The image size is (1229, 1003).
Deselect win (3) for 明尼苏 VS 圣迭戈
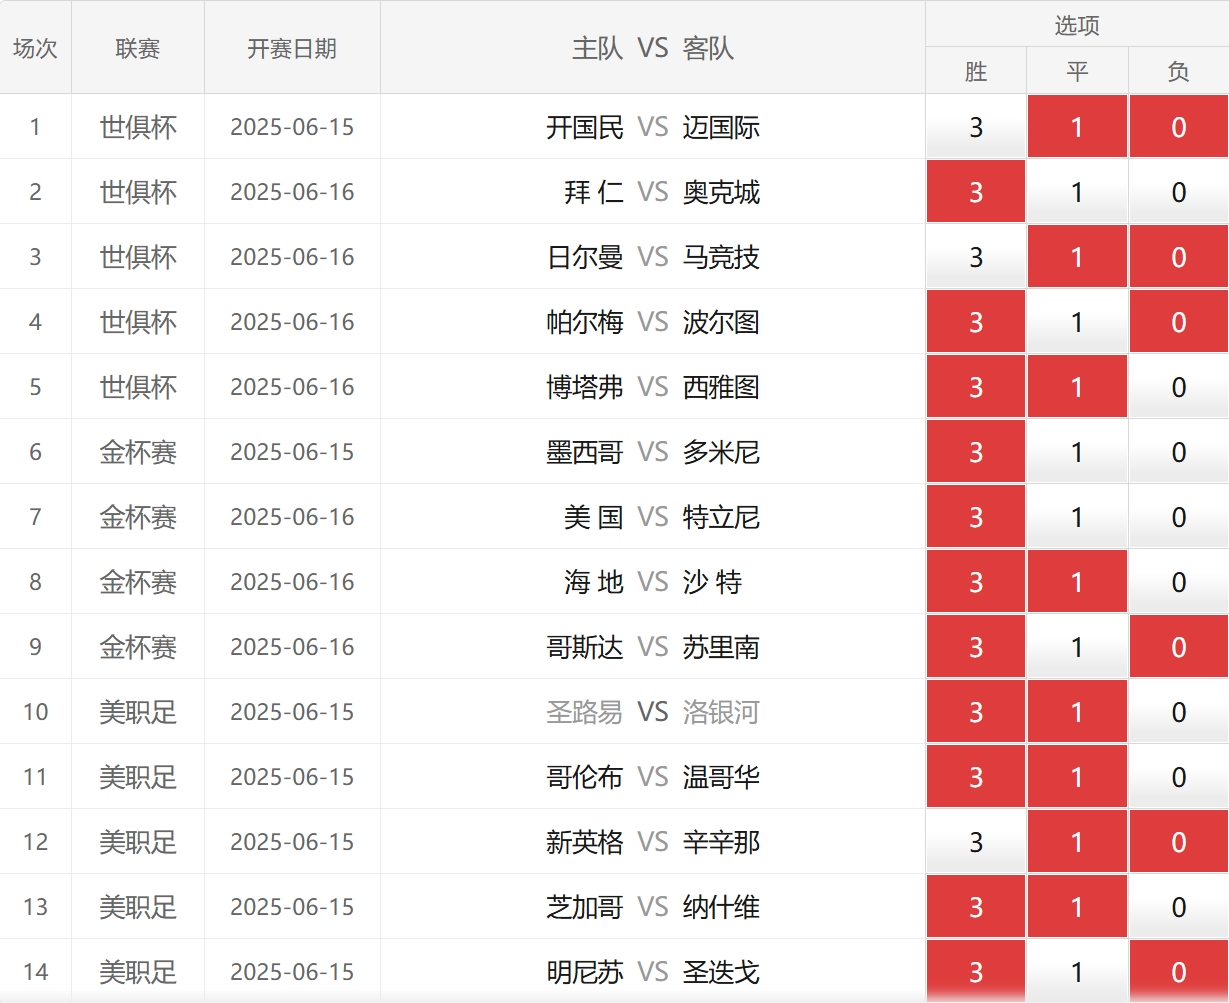coord(976,971)
